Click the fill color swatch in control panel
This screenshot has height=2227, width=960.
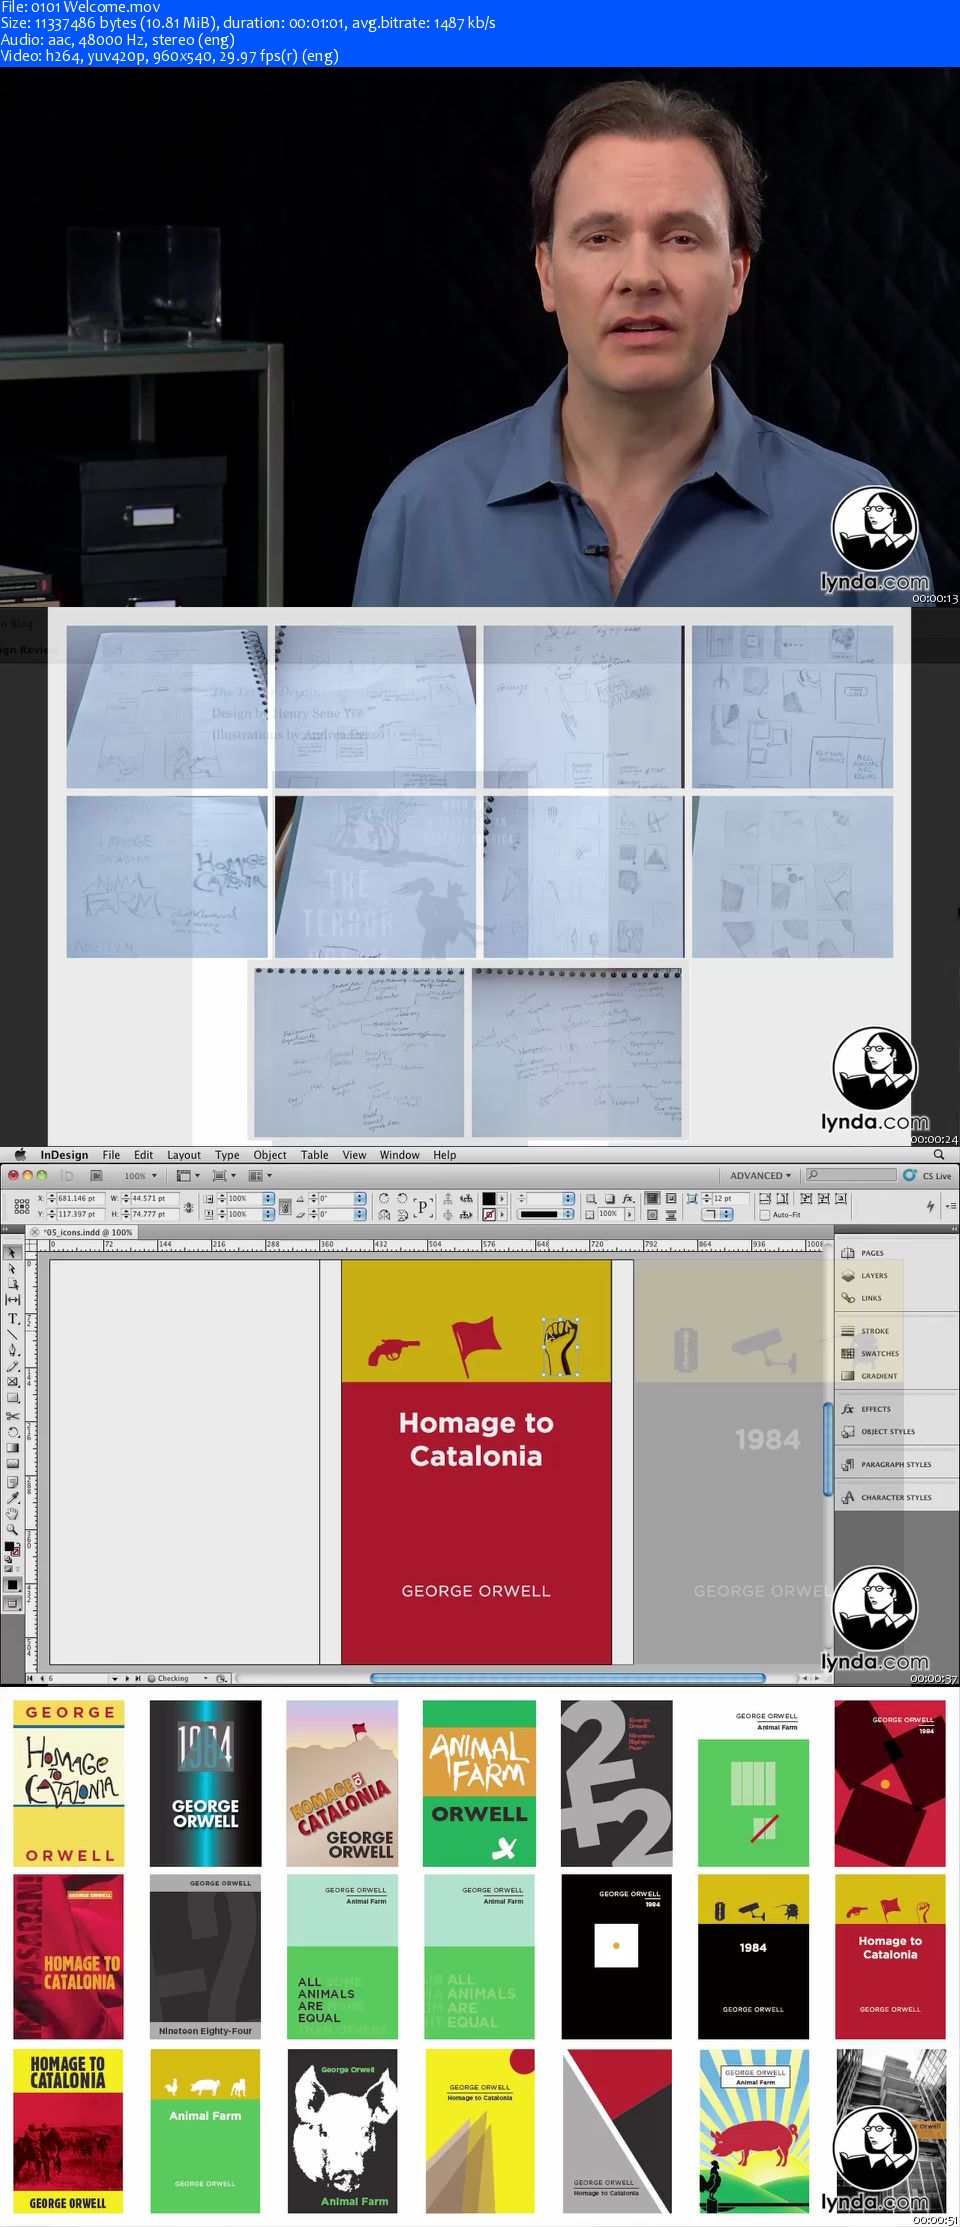pyautogui.click(x=489, y=1199)
